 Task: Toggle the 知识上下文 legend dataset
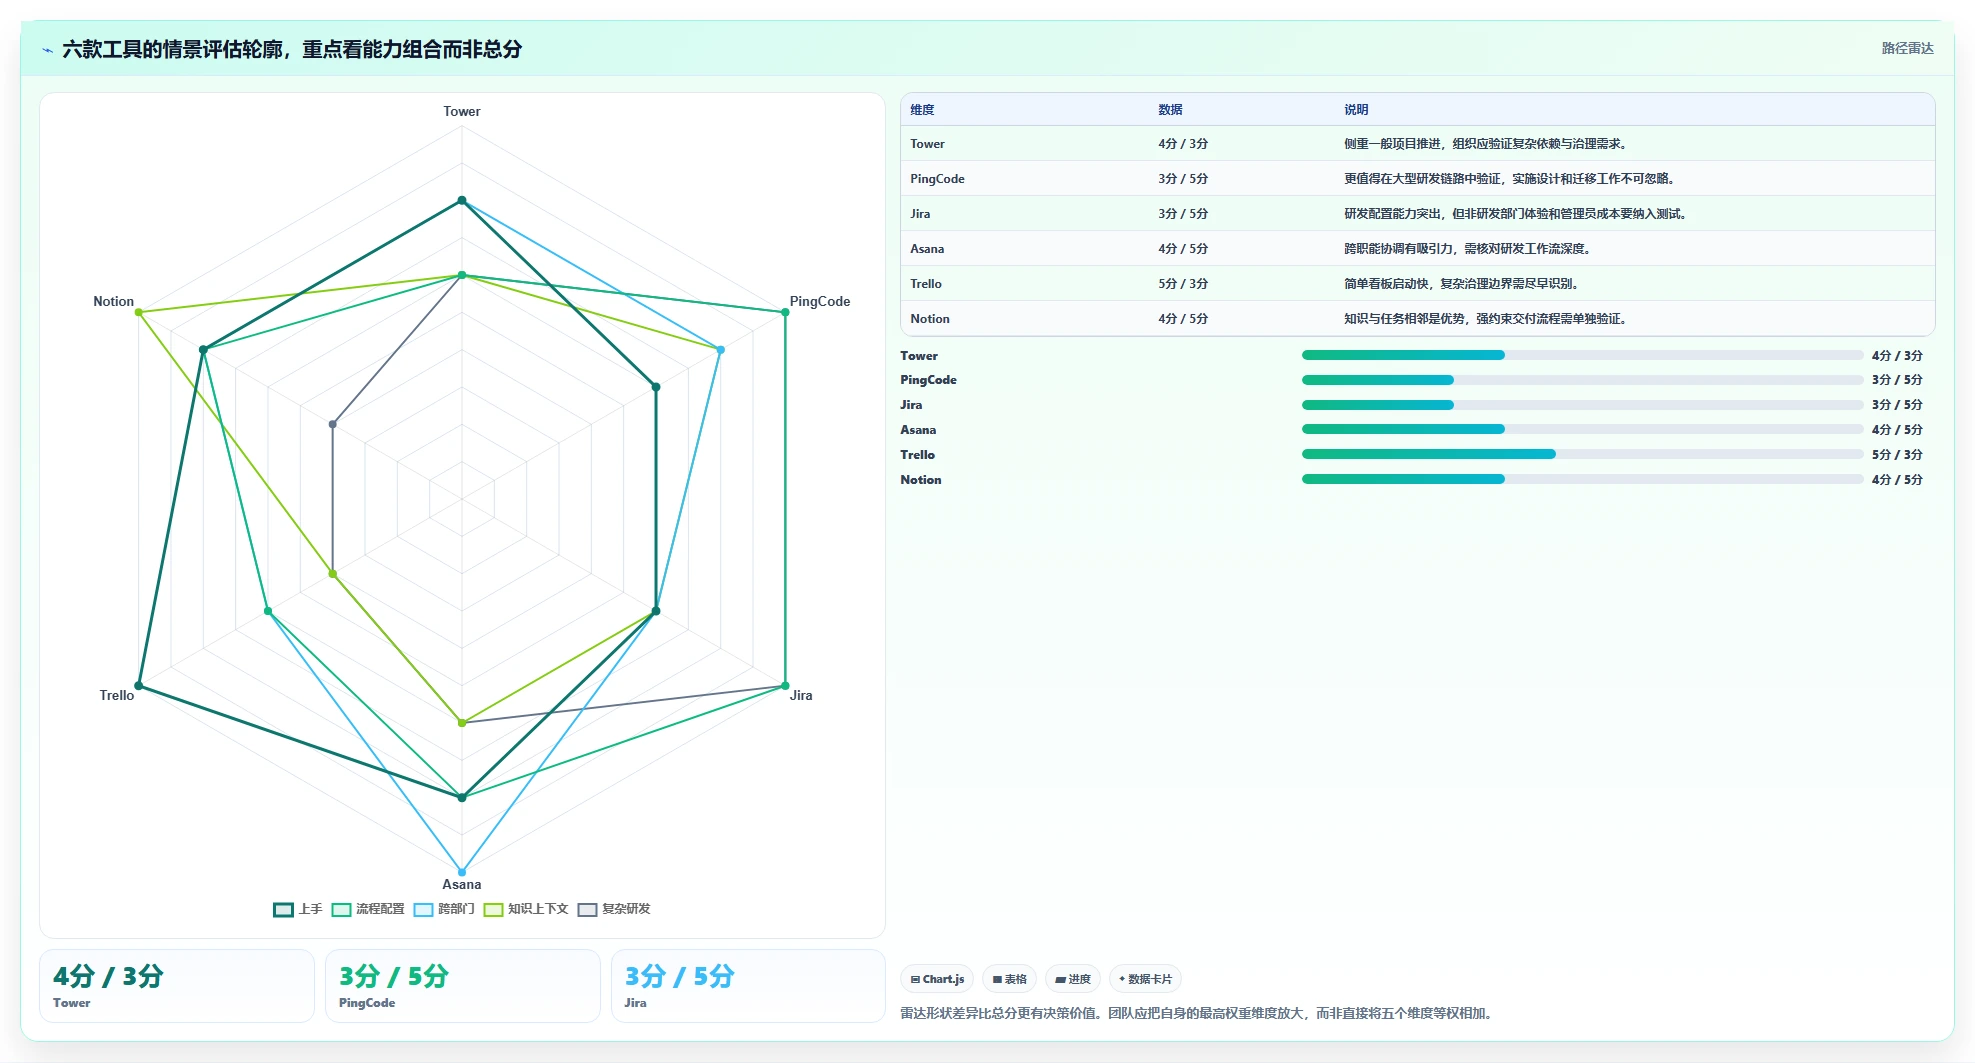[x=526, y=909]
